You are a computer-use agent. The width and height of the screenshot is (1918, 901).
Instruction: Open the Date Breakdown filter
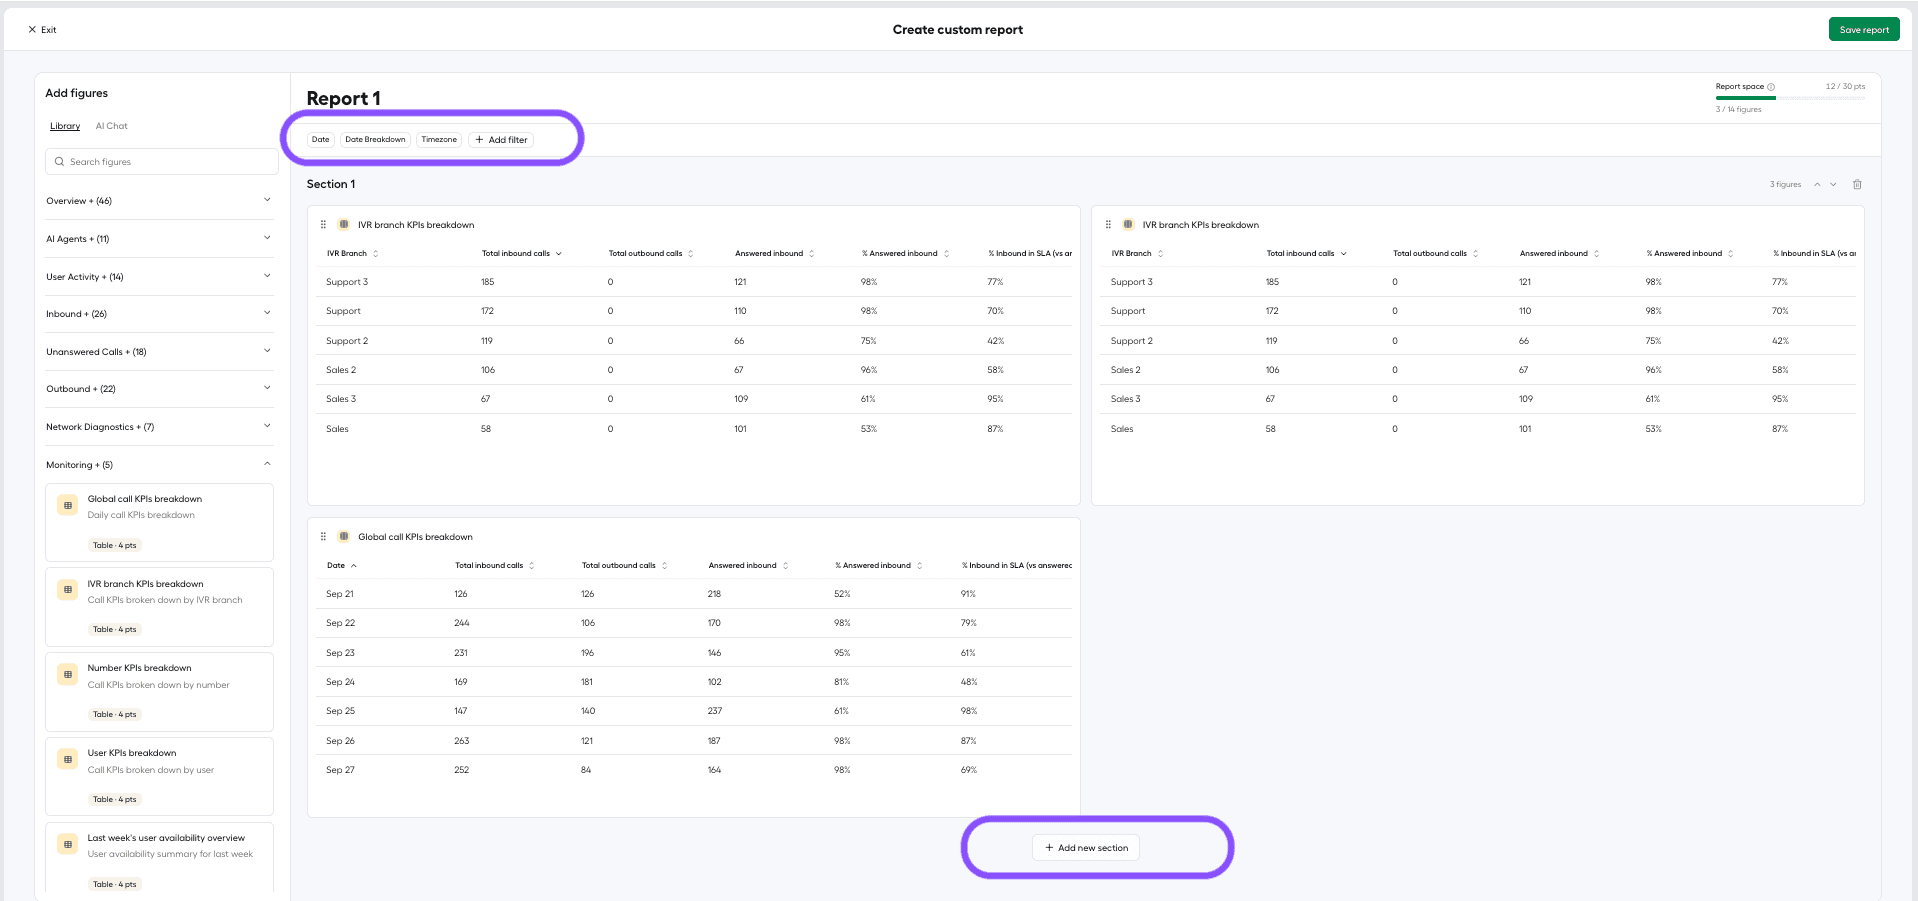point(375,140)
